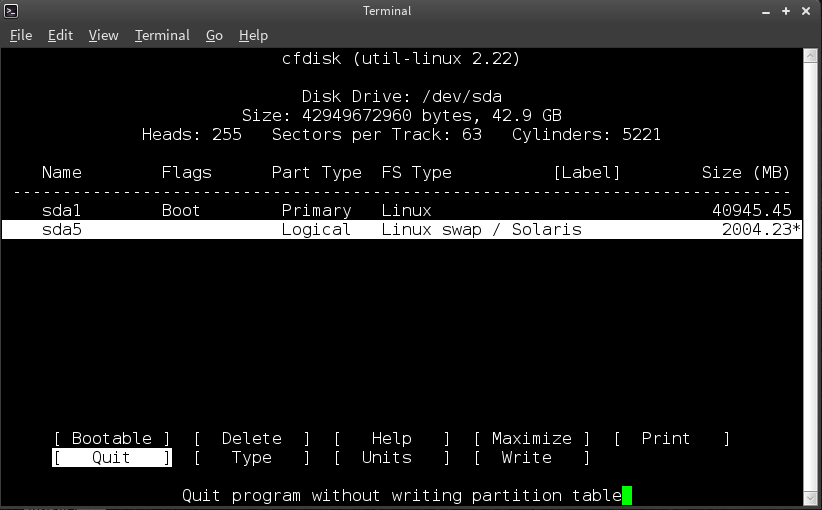Screen dimensions: 822x510
Task: Click the 'Heads: 255' text
Action: click(192, 134)
